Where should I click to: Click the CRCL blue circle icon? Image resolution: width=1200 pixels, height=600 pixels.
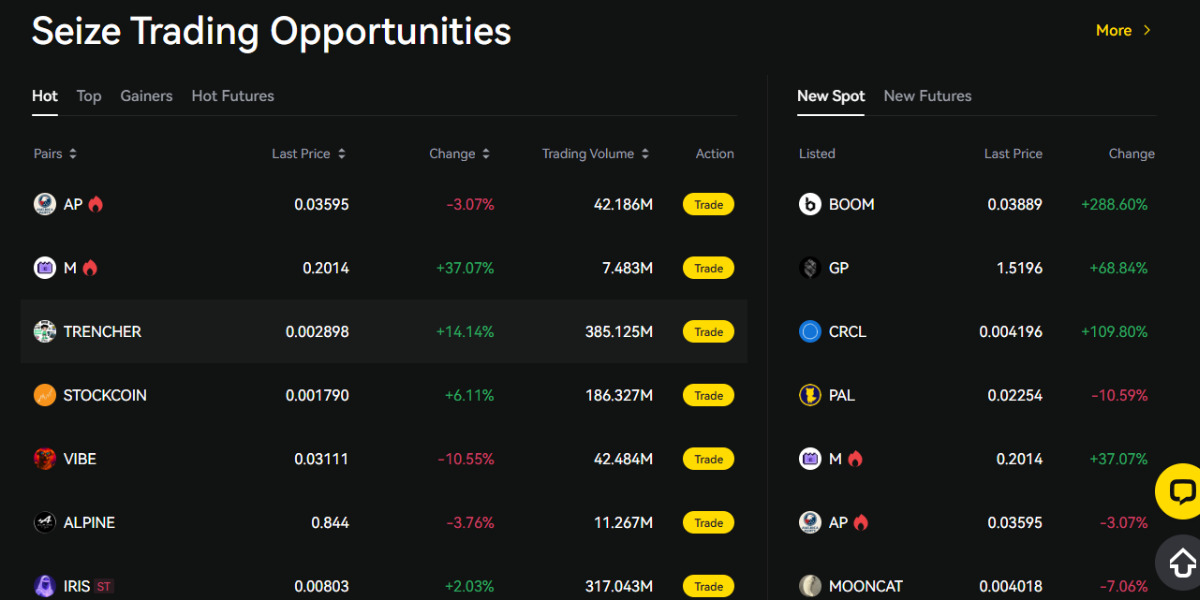click(x=810, y=331)
